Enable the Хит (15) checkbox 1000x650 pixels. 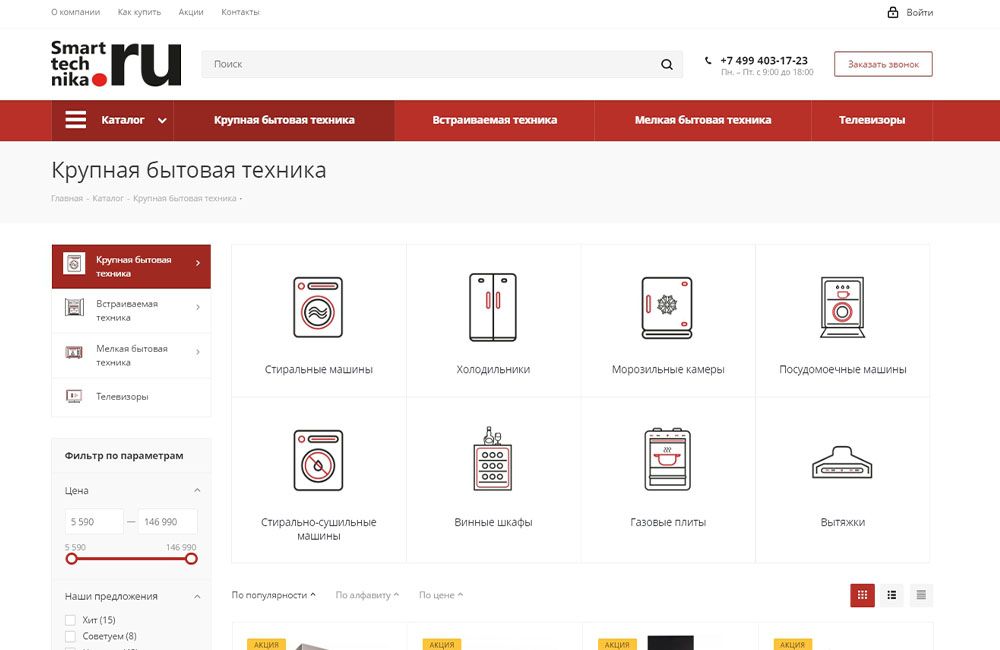point(71,620)
